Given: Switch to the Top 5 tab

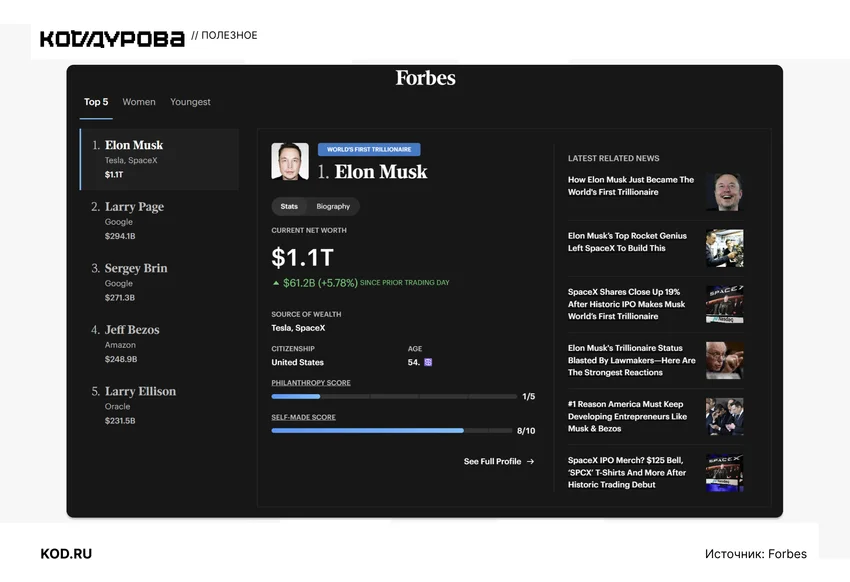Looking at the screenshot, I should [96, 102].
